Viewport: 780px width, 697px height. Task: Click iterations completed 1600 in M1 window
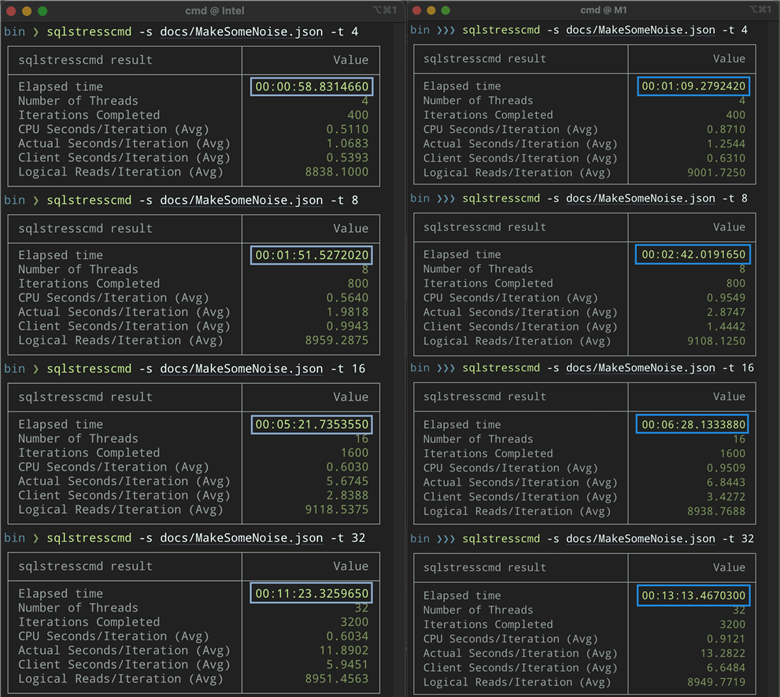733,453
